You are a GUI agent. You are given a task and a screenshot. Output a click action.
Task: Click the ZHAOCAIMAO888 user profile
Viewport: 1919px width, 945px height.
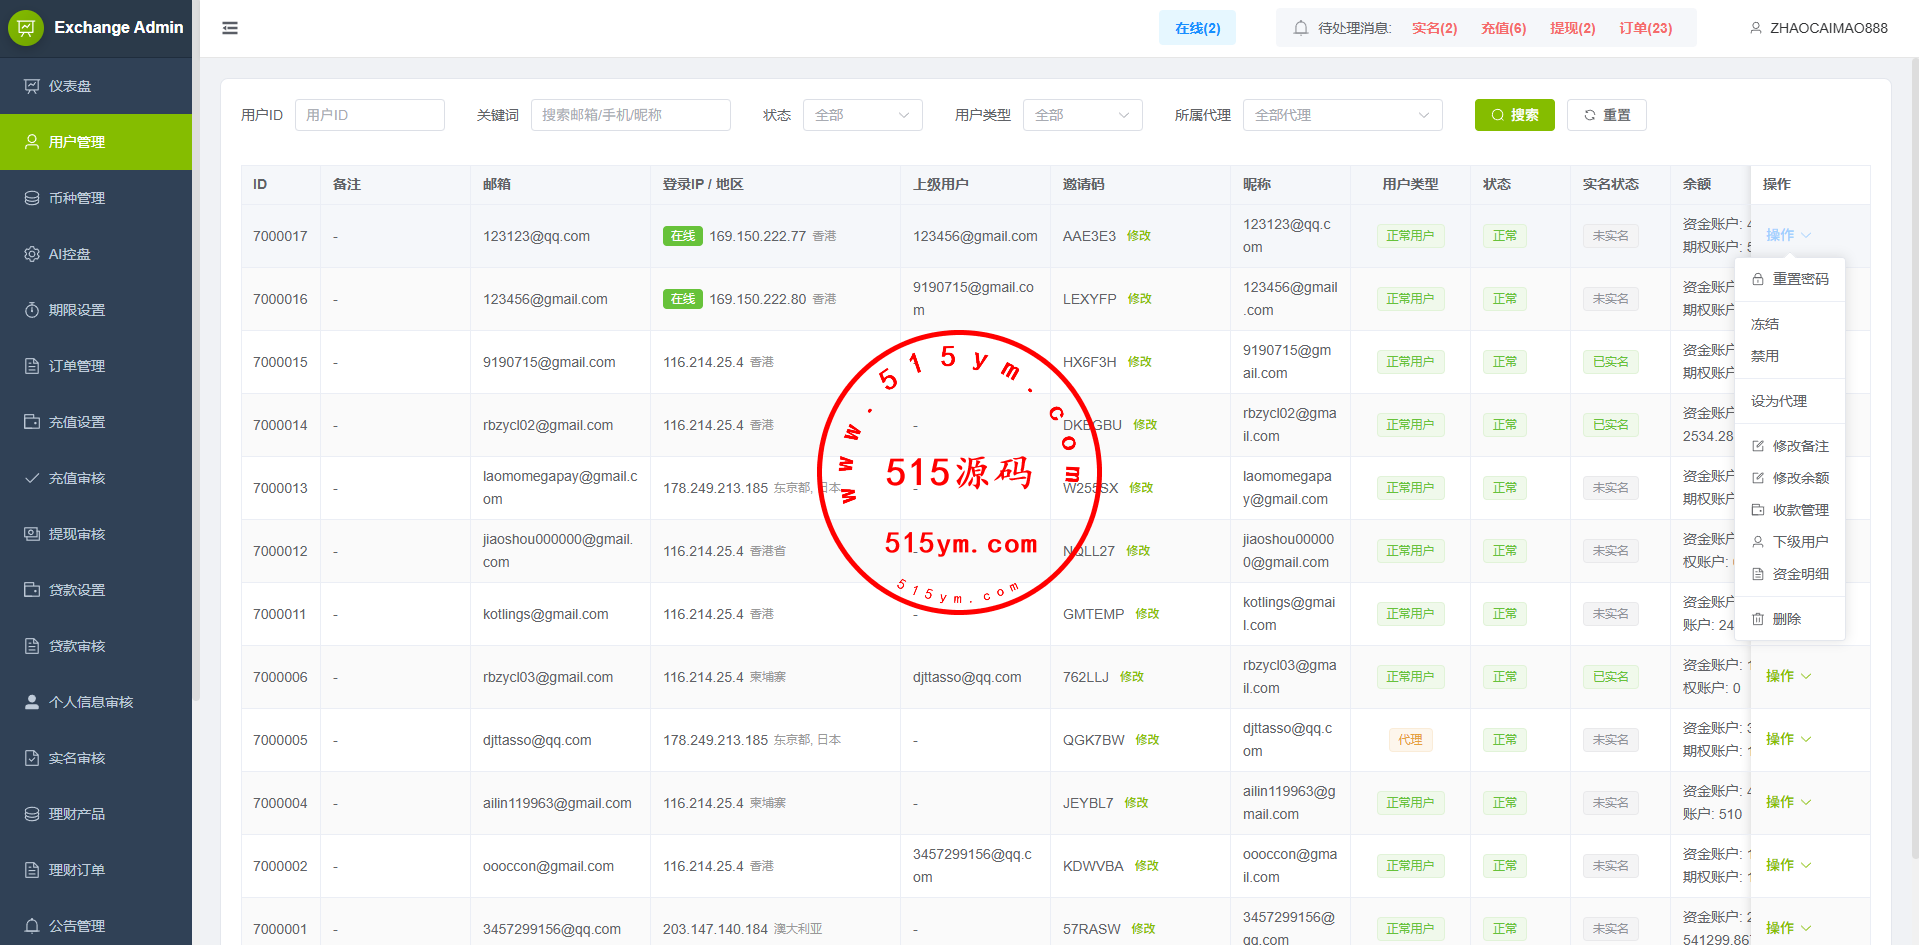[1818, 28]
